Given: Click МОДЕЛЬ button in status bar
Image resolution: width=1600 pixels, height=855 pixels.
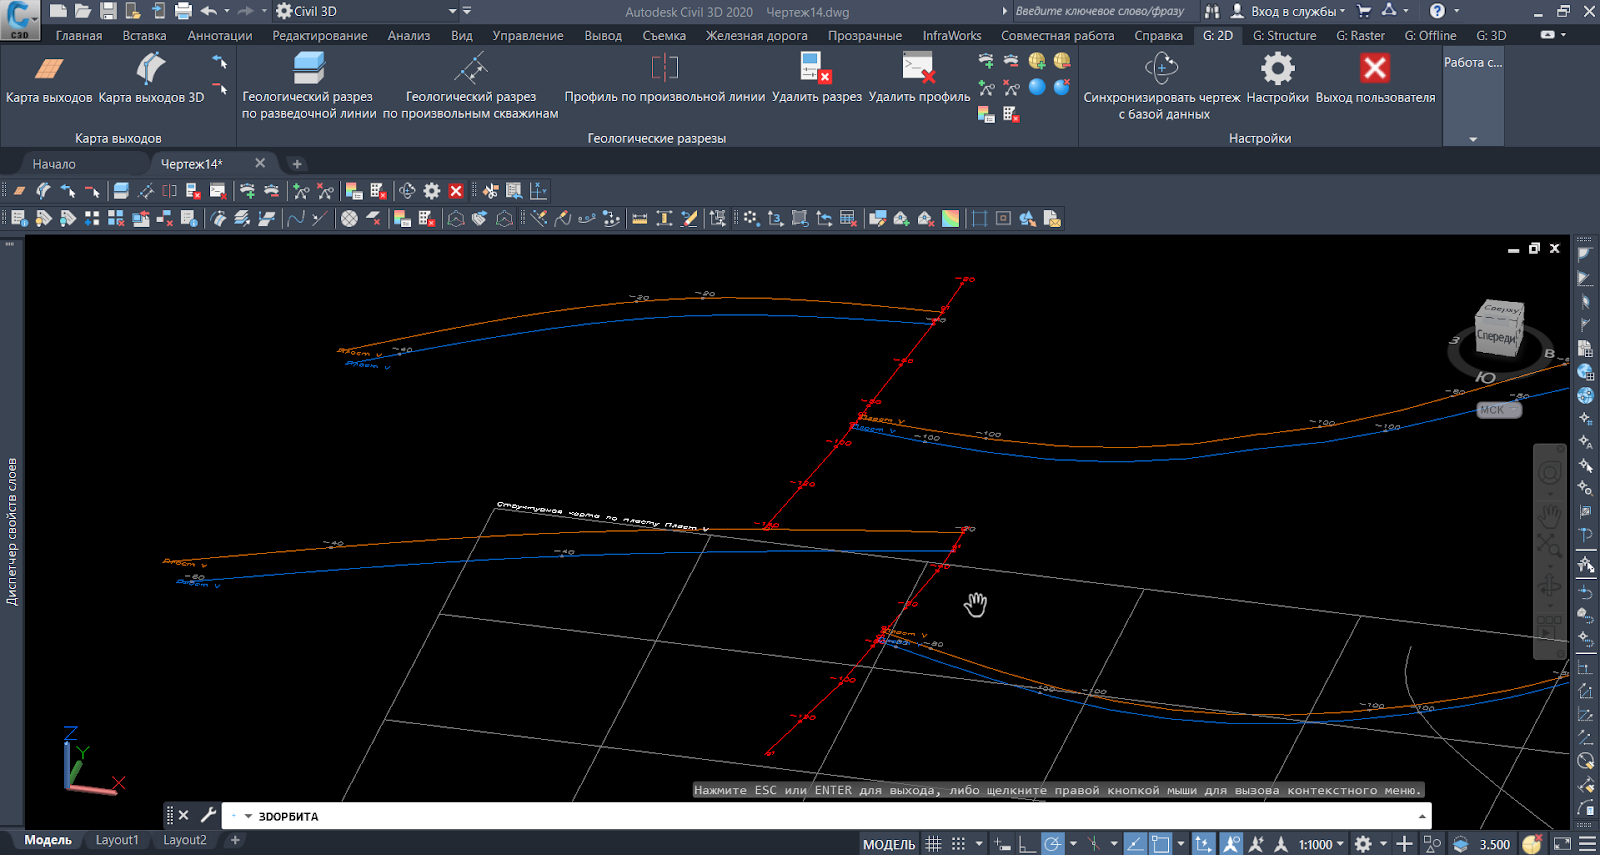Looking at the screenshot, I should click(x=889, y=844).
